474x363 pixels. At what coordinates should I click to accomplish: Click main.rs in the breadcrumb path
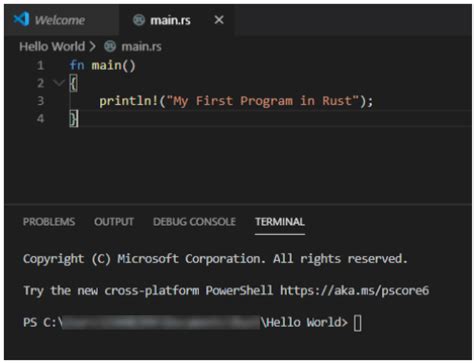tap(141, 47)
